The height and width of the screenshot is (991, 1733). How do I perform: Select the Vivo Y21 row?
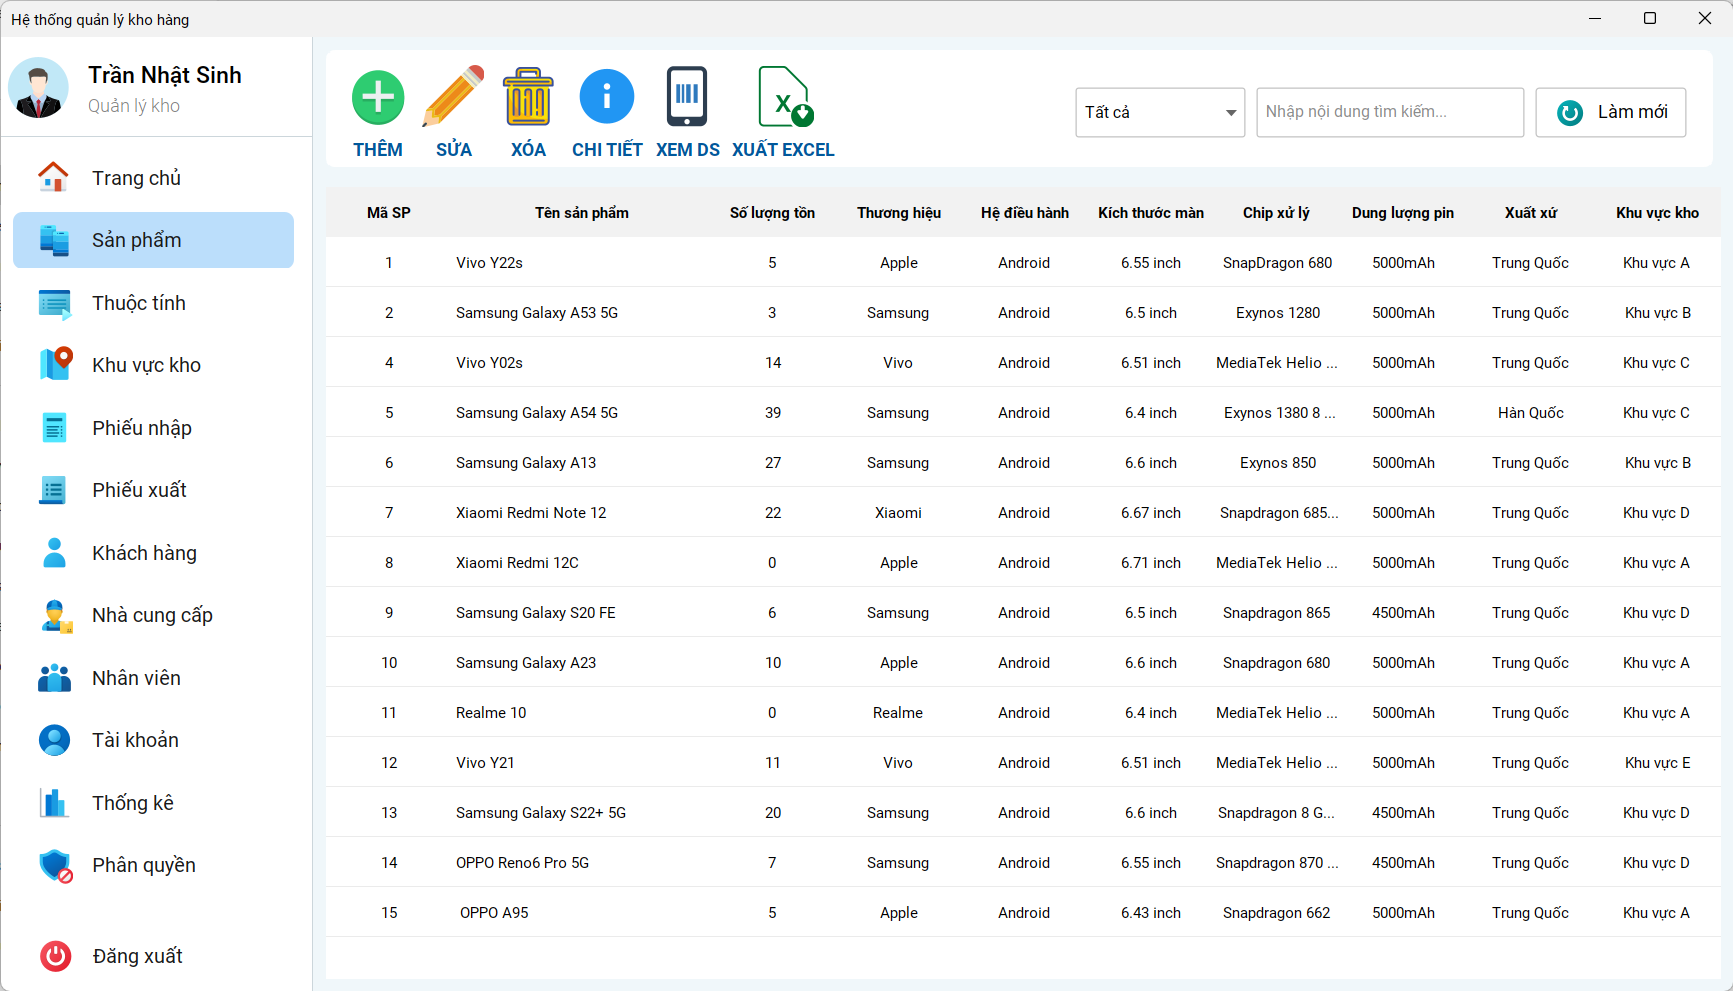[1023, 763]
